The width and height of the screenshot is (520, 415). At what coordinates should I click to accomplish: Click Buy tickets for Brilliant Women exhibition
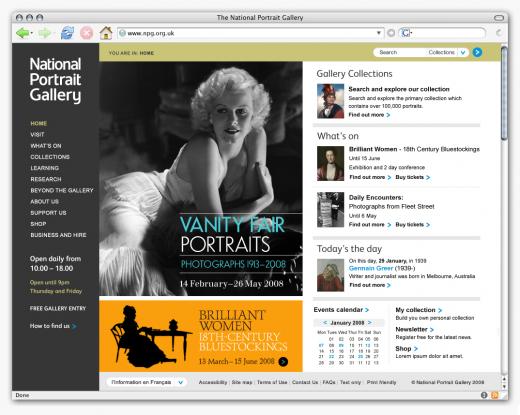pyautogui.click(x=413, y=177)
